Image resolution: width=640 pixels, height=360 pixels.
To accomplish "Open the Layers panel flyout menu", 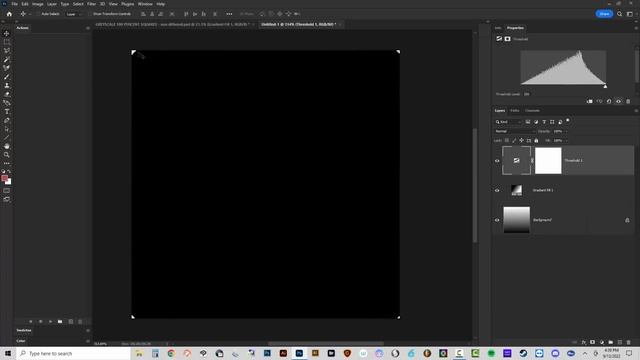I will tap(636, 111).
